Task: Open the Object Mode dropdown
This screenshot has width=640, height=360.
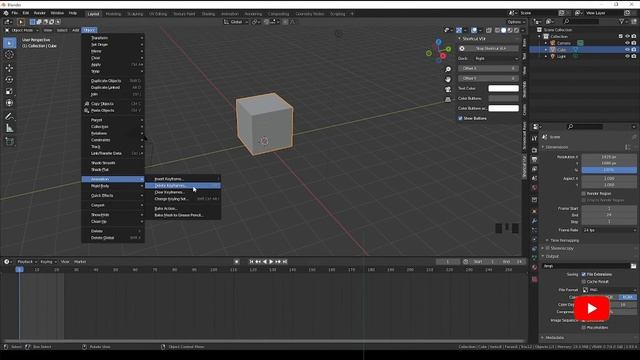Action: pos(22,30)
